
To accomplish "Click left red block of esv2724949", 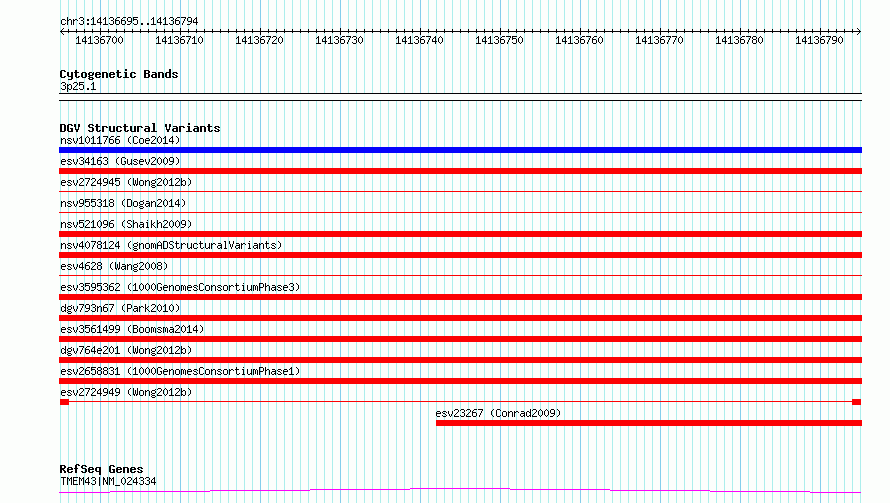I will (x=64, y=402).
